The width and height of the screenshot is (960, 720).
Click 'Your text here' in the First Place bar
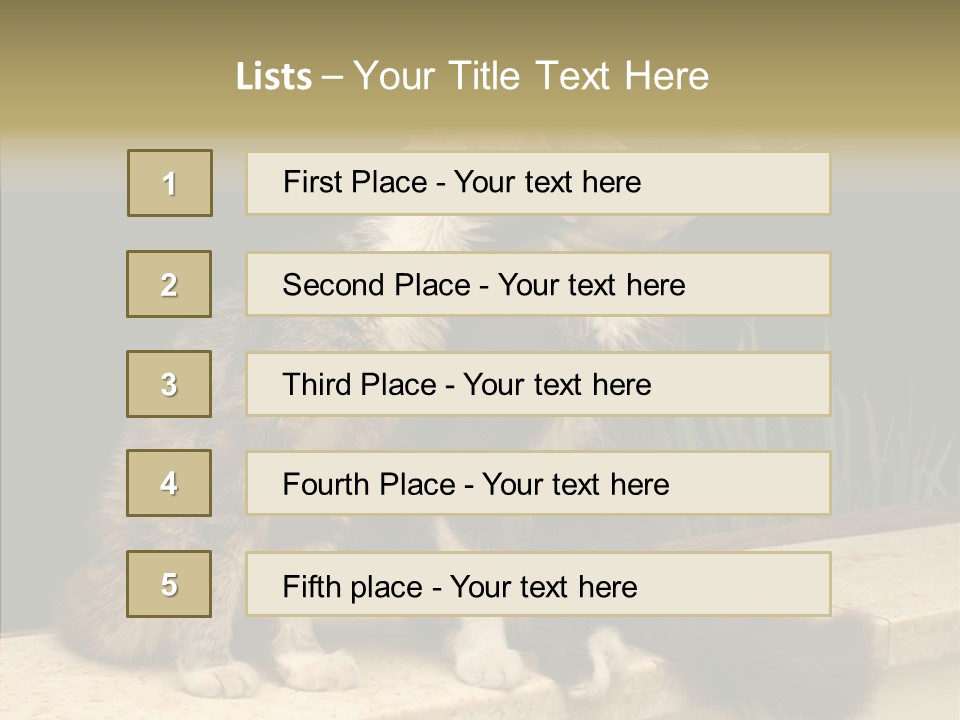pyautogui.click(x=547, y=182)
